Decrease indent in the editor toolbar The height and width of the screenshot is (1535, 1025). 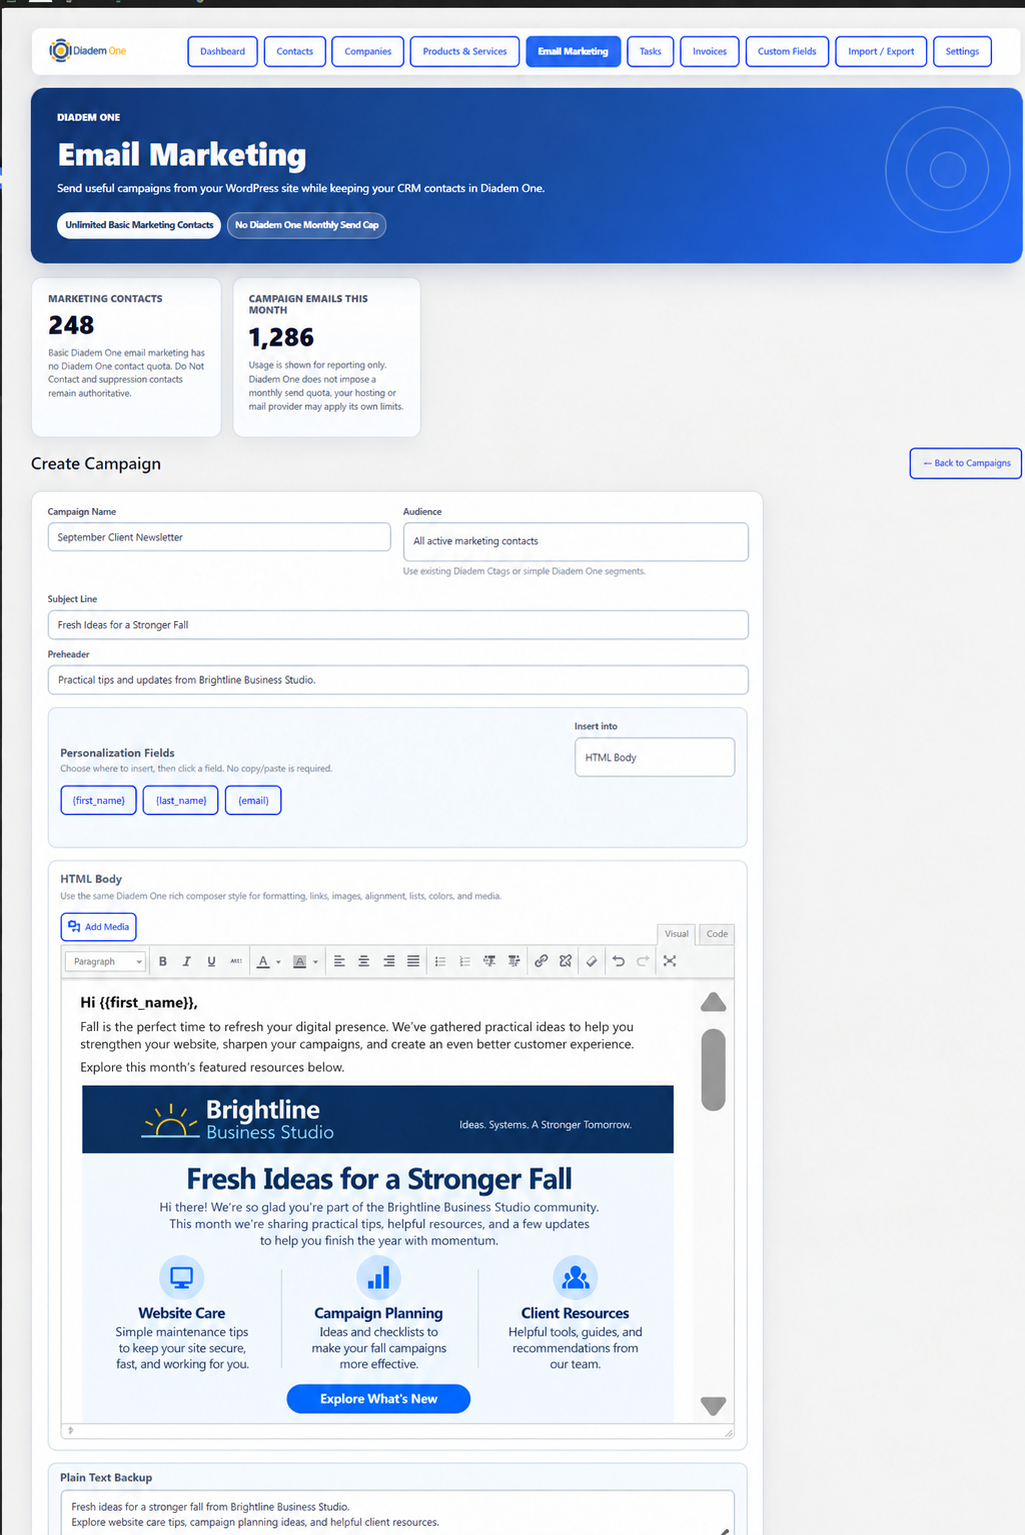pyautogui.click(x=490, y=961)
